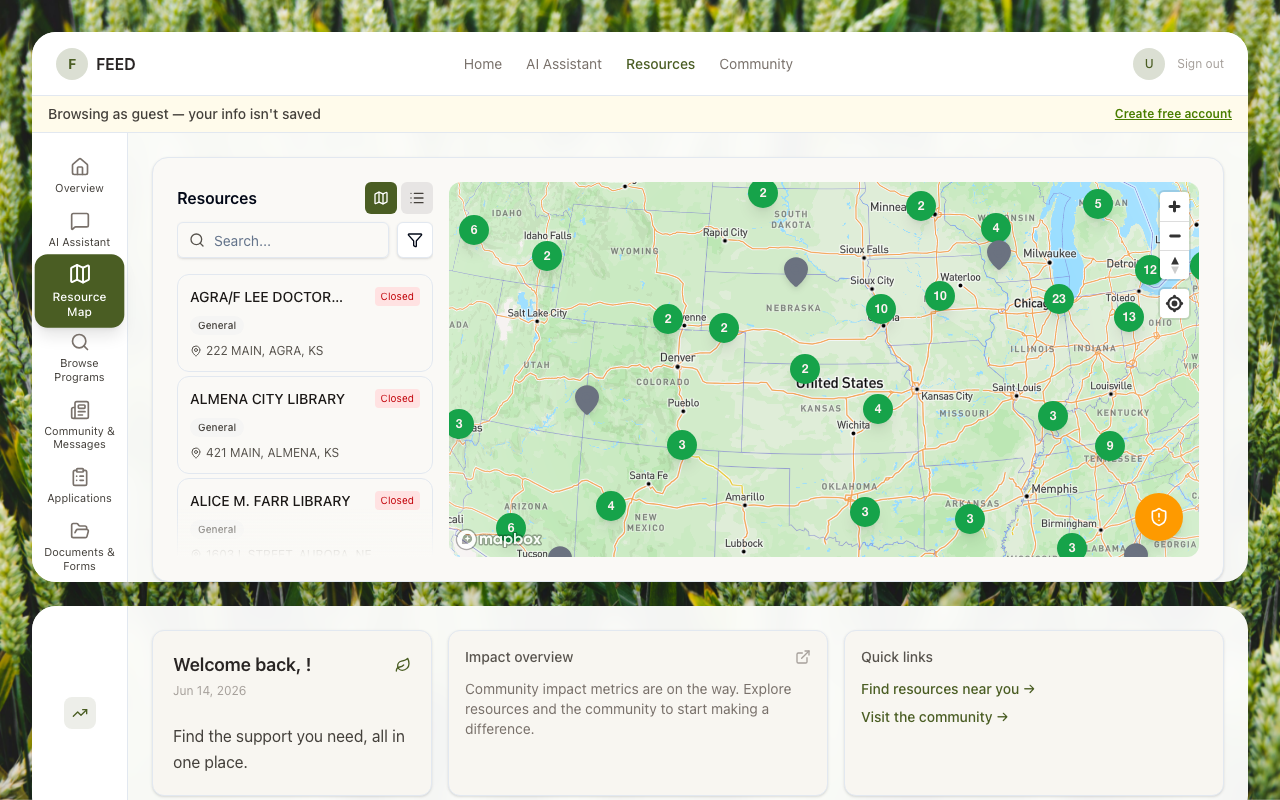This screenshot has width=1280, height=800.
Task: Open cluster 3 in Oklahoma
Action: (865, 512)
